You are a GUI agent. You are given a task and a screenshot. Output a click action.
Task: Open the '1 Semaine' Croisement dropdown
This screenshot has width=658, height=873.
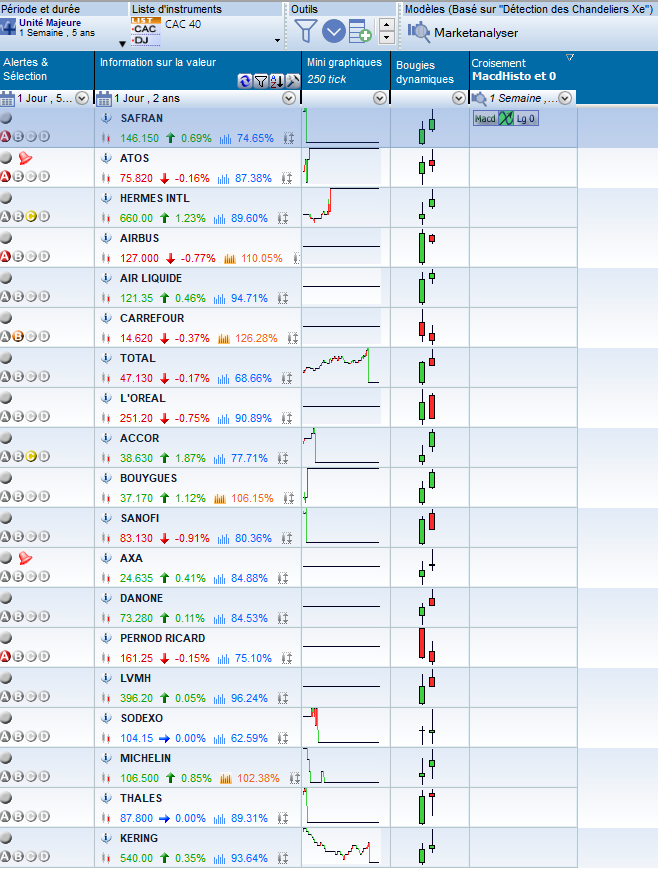pyautogui.click(x=565, y=99)
